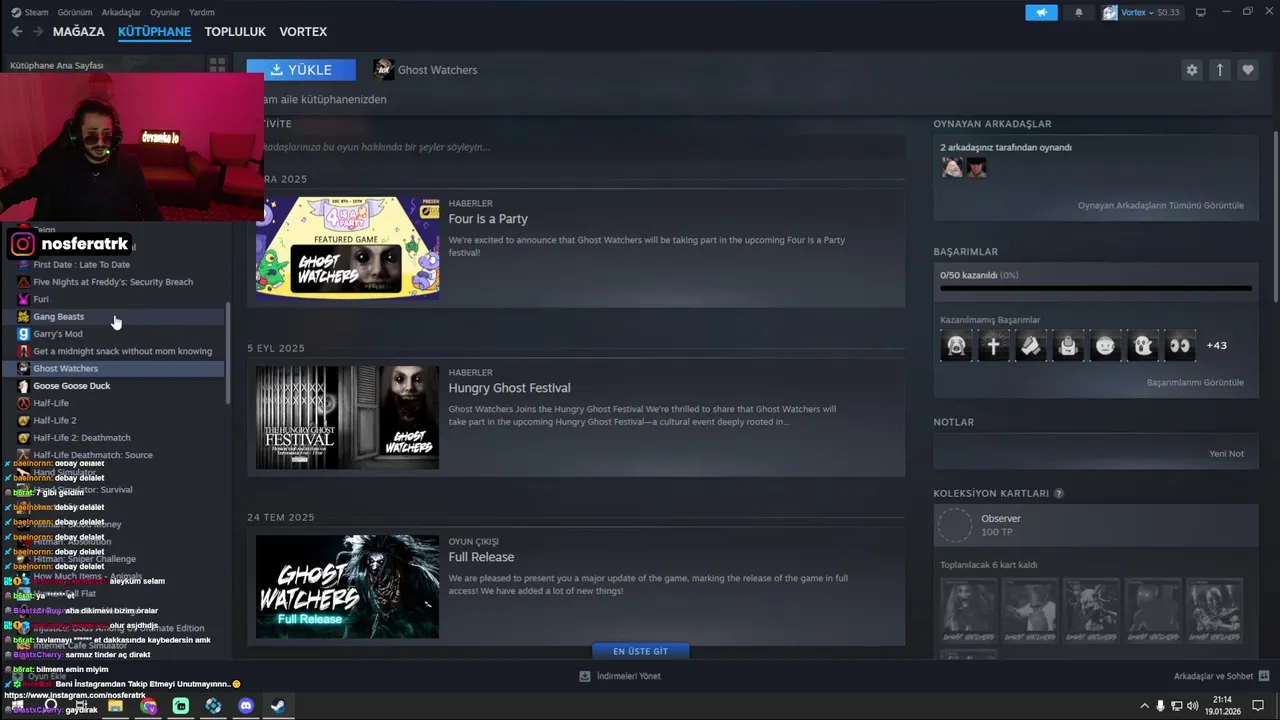Open File Explorer from taskbar
This screenshot has width=1280, height=720.
tap(115, 706)
